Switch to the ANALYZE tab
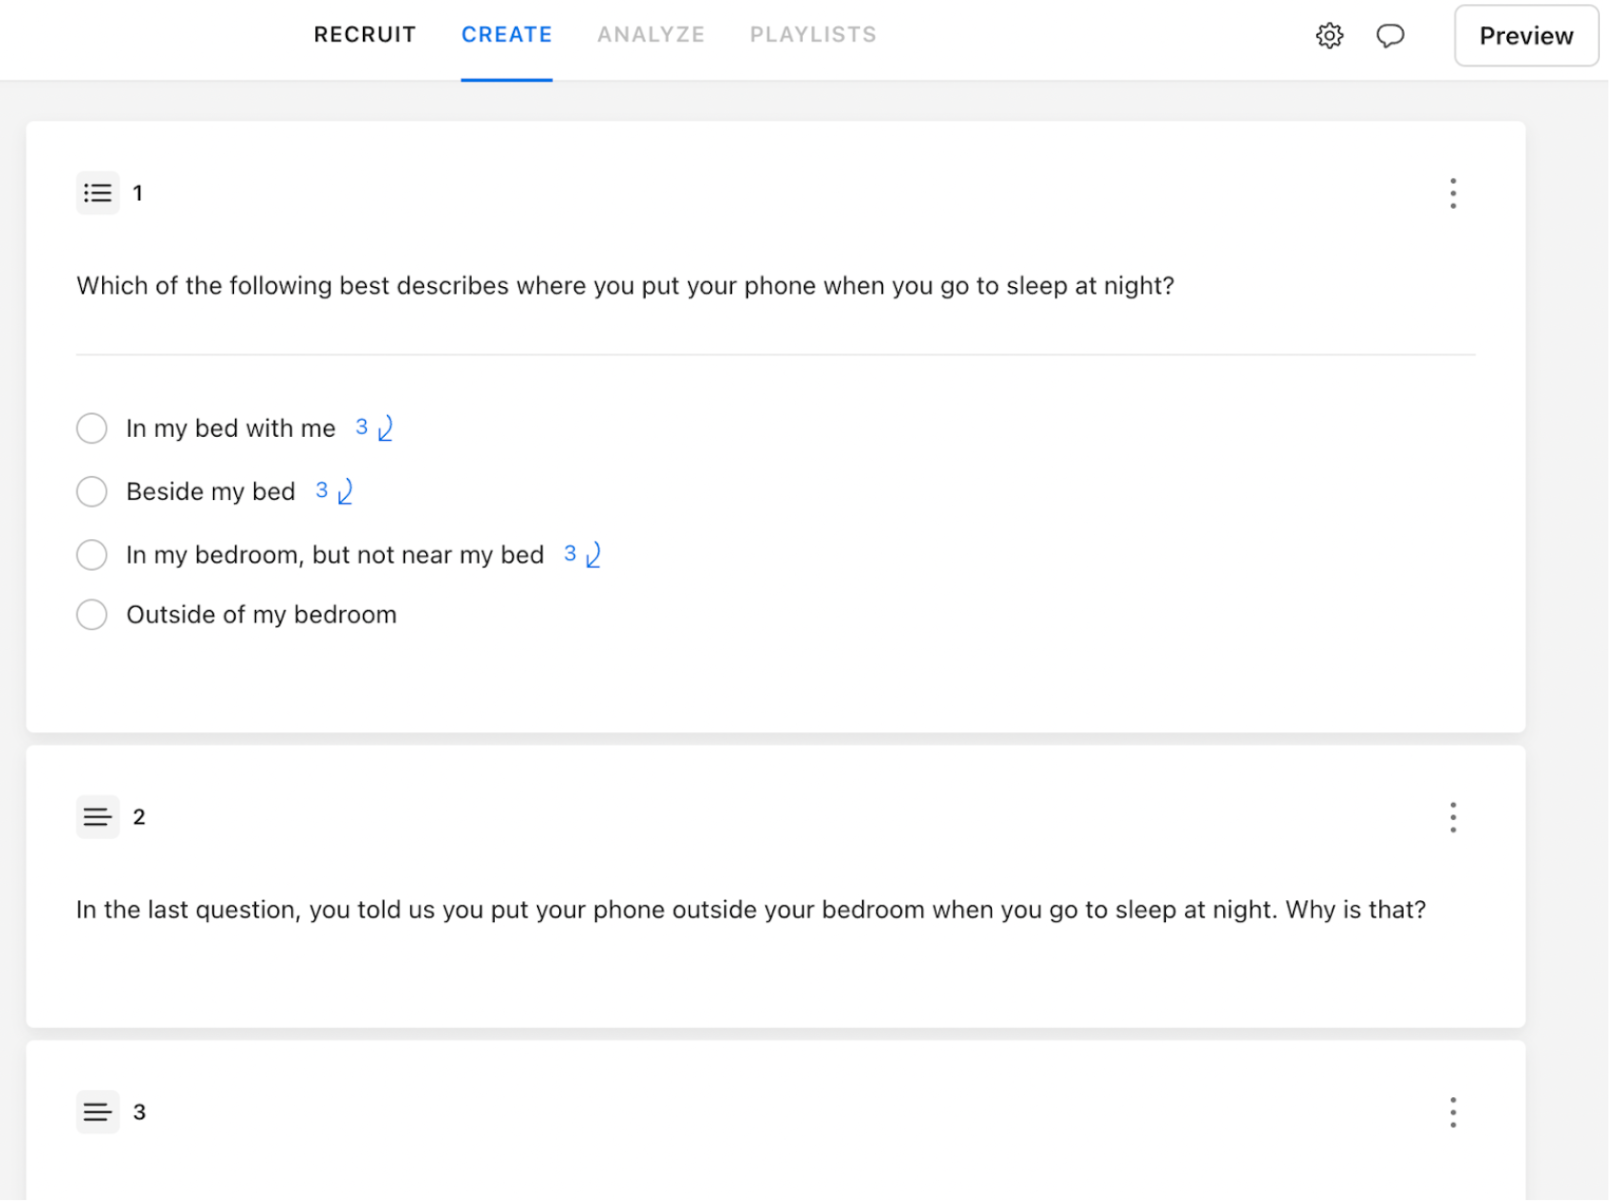The image size is (1610, 1202). point(652,35)
